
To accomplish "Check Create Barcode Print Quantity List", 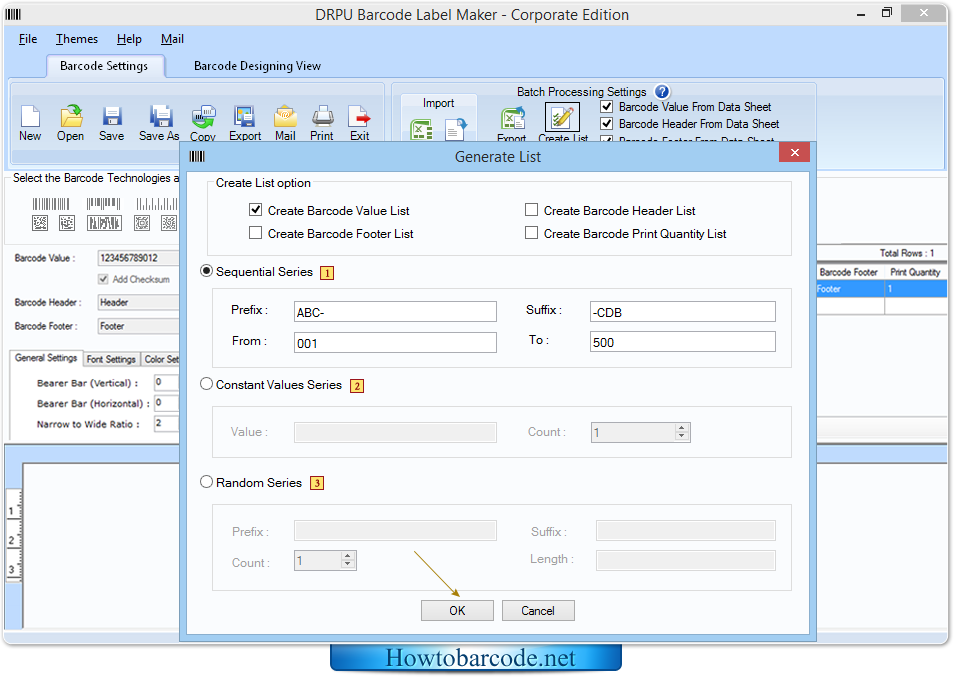I will 532,233.
